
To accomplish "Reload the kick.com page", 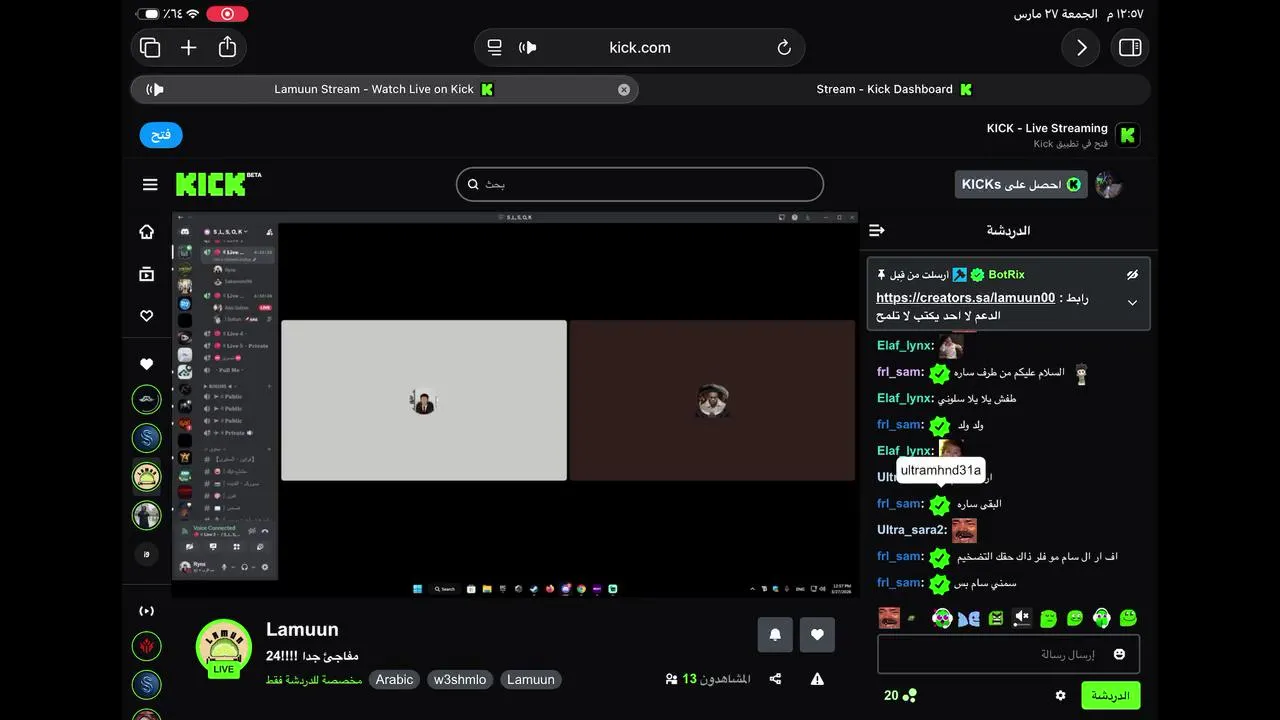I will coord(784,47).
